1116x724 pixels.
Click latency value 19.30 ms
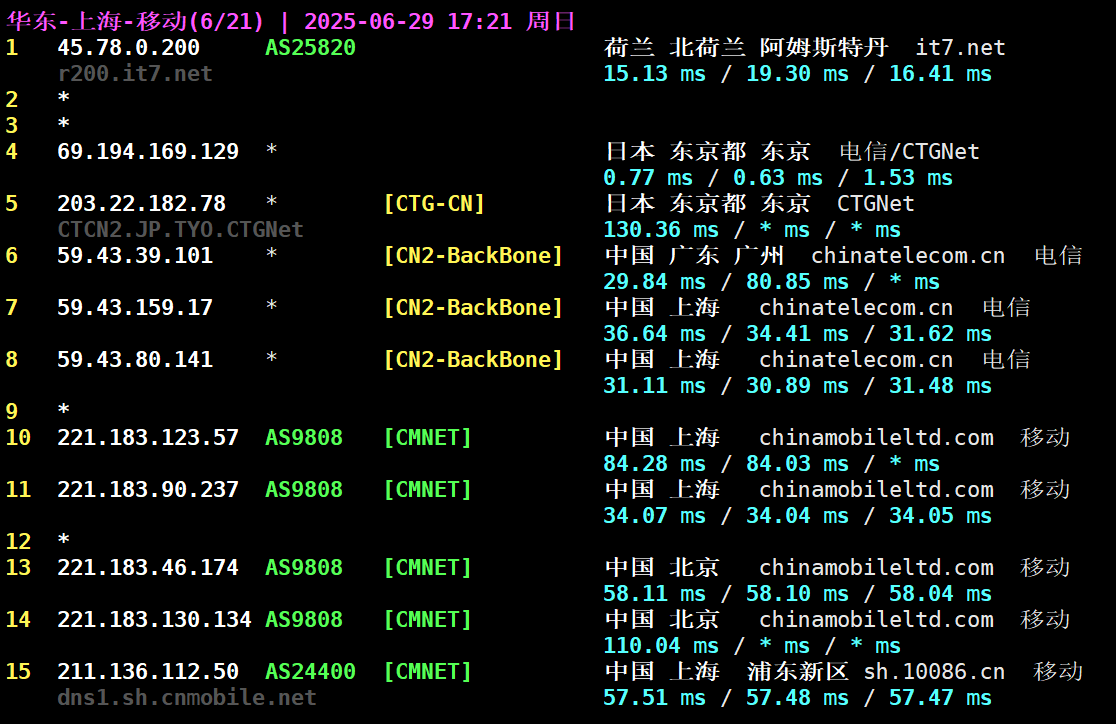coord(797,73)
